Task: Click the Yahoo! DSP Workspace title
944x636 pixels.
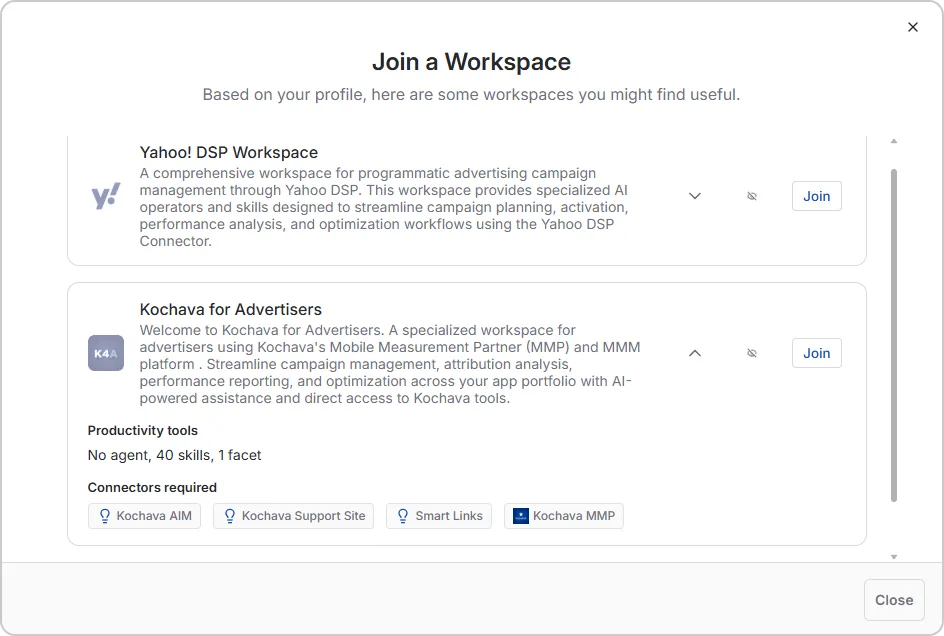Action: coord(229,152)
